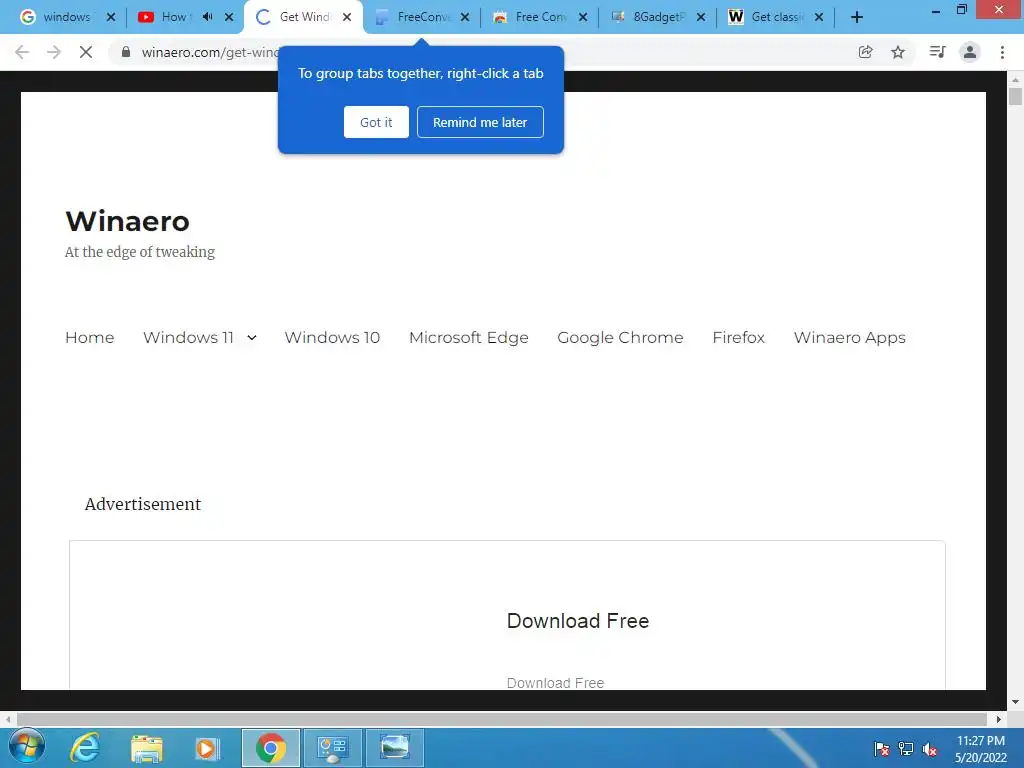Close the active 'Get Wind' tab

click(x=347, y=17)
